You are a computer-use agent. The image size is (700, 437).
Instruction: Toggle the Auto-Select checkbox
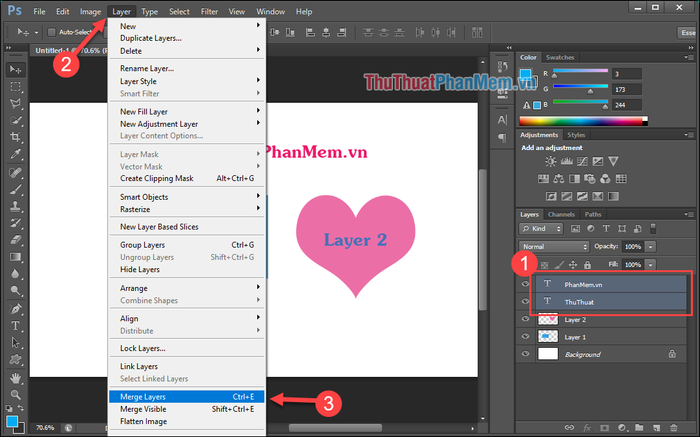[x=52, y=32]
